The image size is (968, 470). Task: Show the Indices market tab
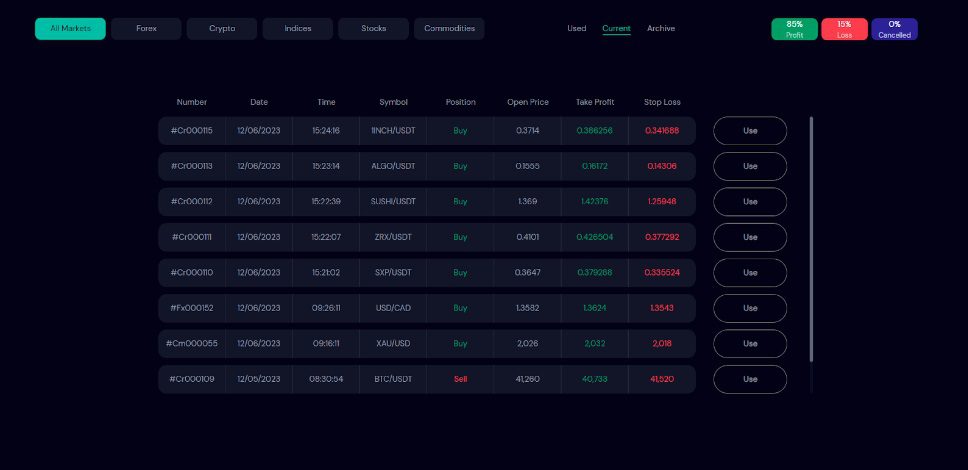point(298,29)
